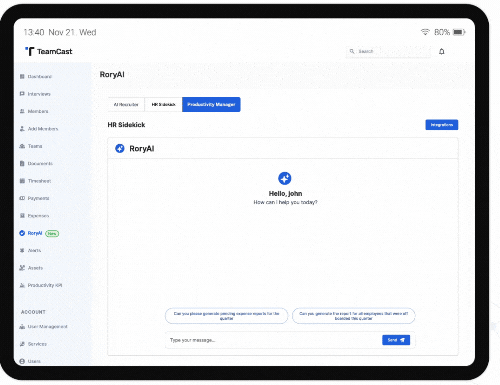Click the Teams group icon
Image resolution: width=500 pixels, height=385 pixels.
22,146
